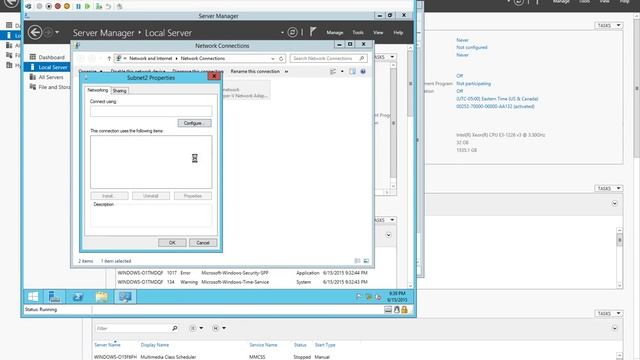Click the green Reset VM icon
Image resolution: width=640 pixels, height=360 pixels.
pyautogui.click(x=87, y=7)
